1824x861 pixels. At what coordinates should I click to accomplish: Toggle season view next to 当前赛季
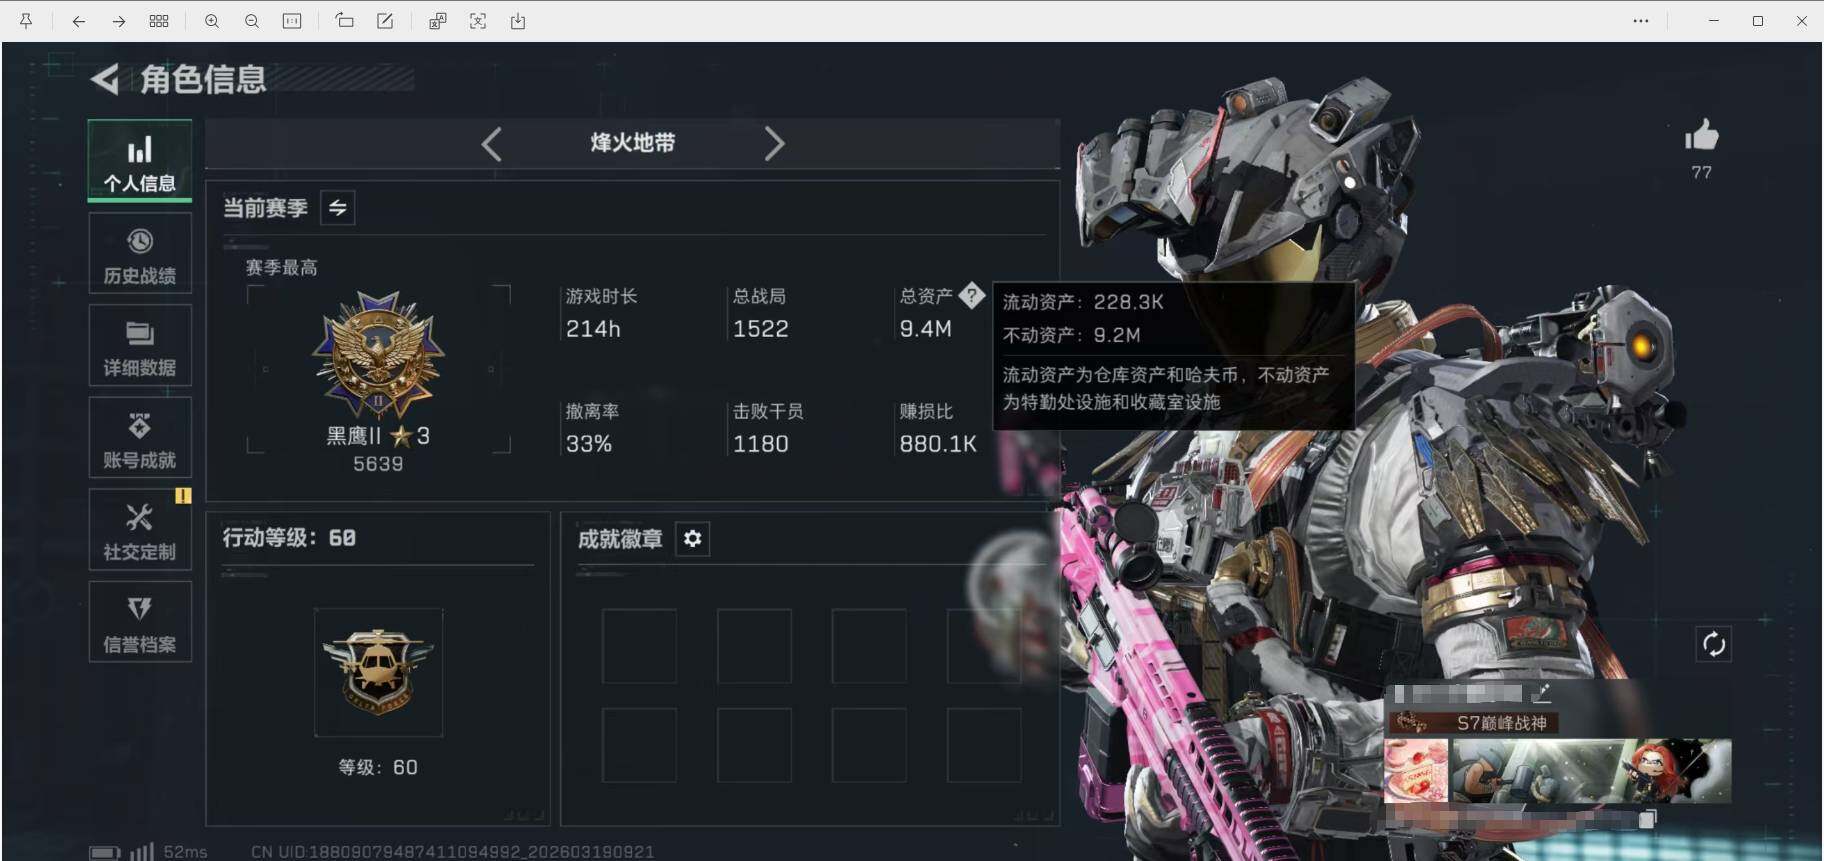[x=338, y=208]
